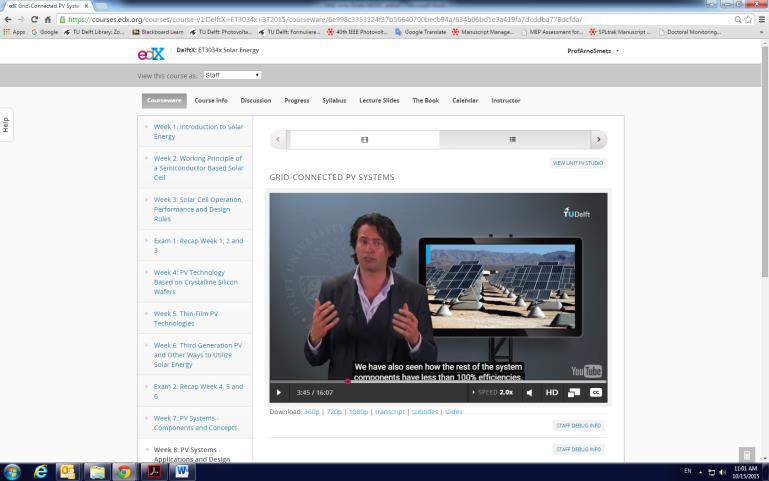Open the Lecture Slides tab
The image size is (769, 481).
[x=379, y=100]
